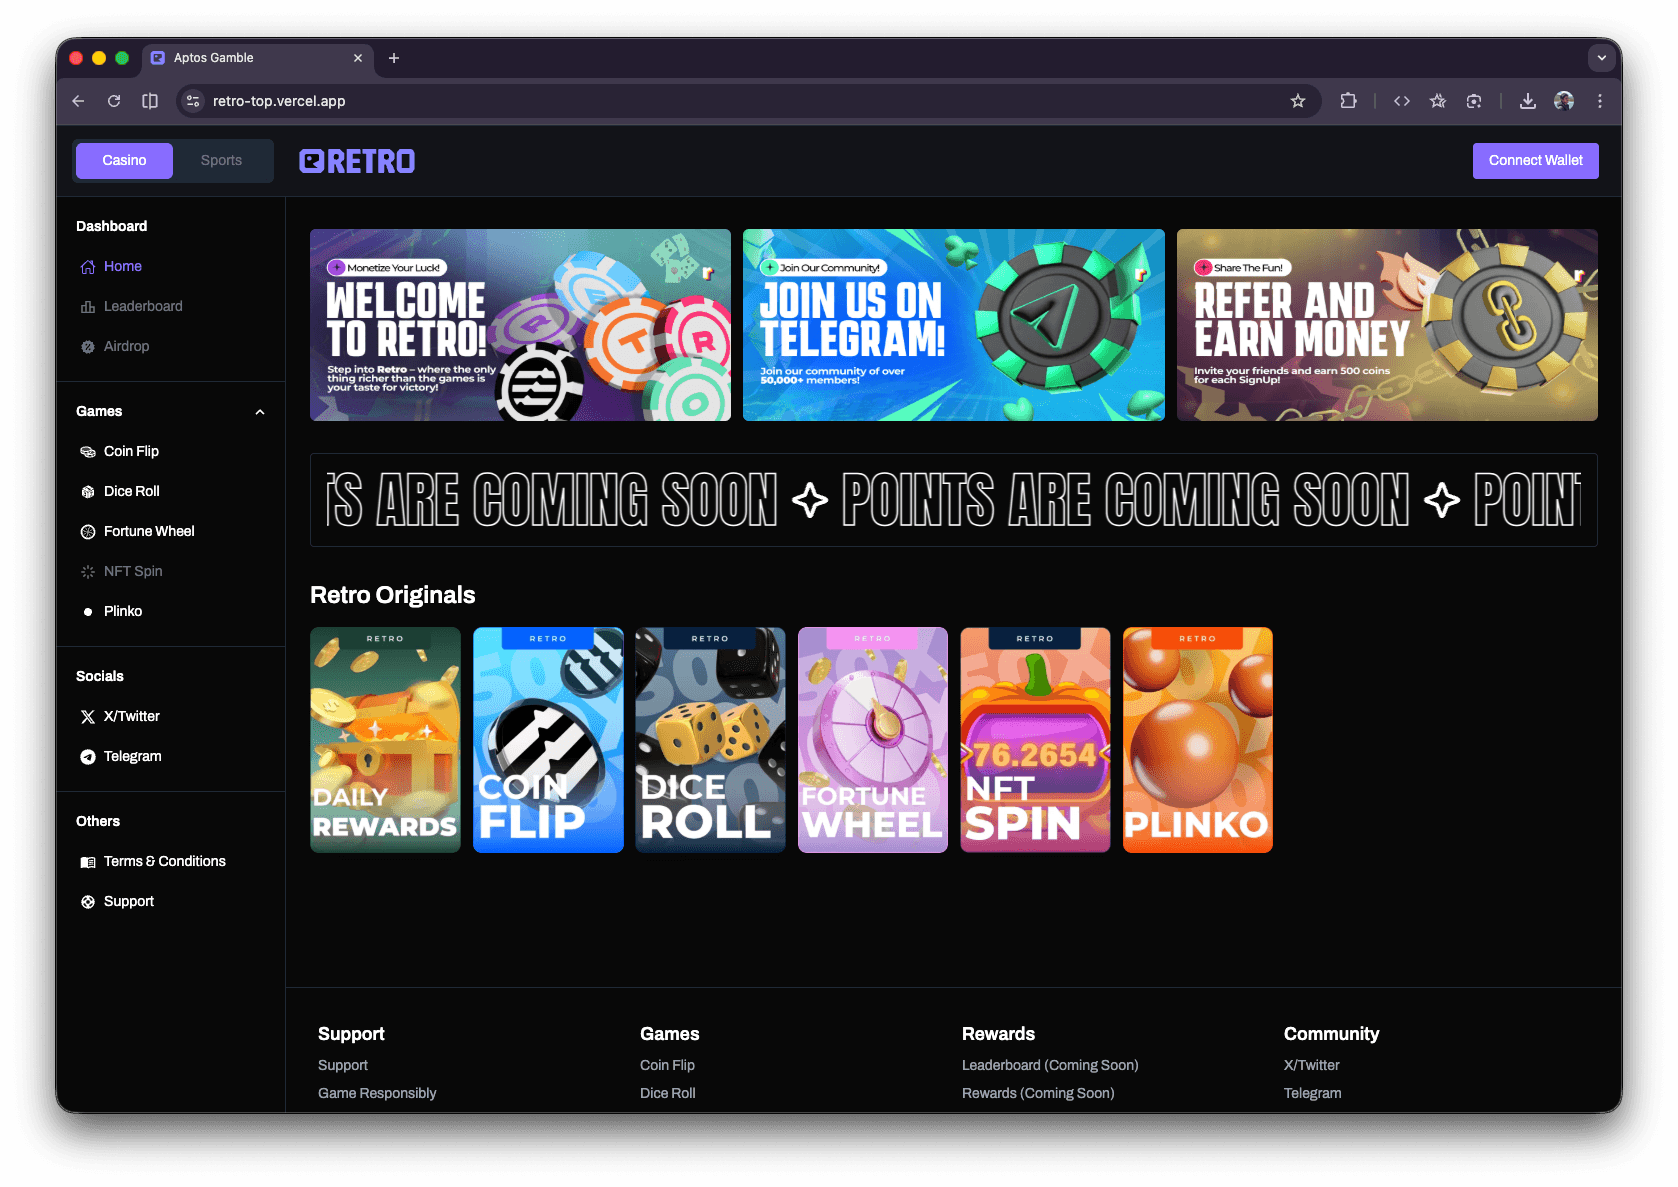Select the Dice Roll sidebar icon
This screenshot has height=1187, width=1678.
(x=88, y=492)
